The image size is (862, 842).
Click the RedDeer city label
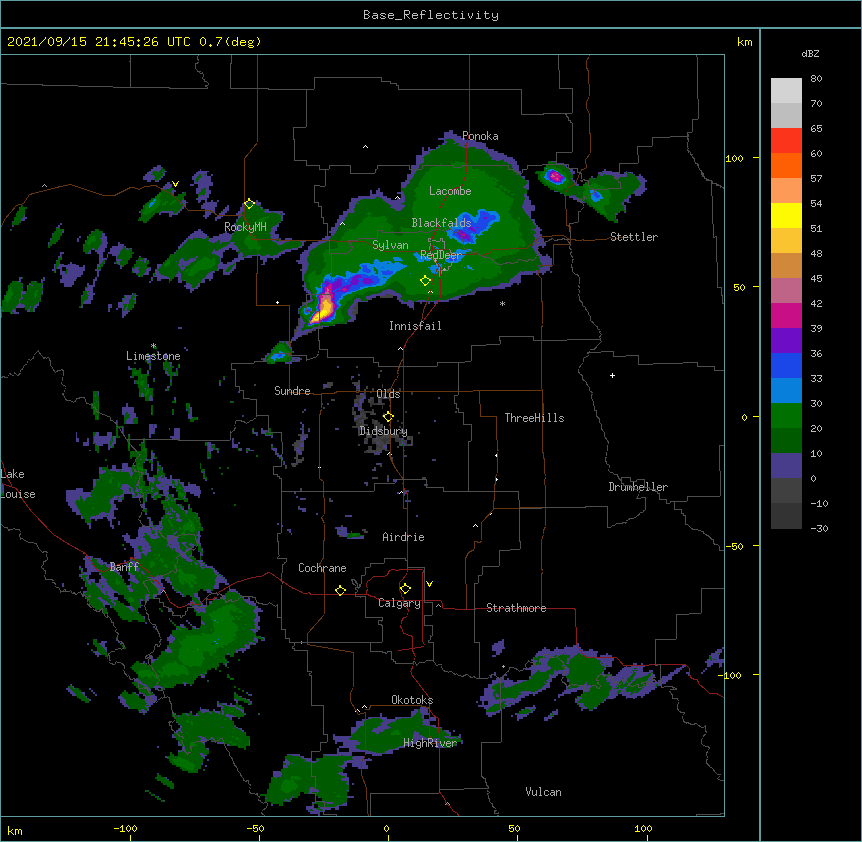coord(441,255)
